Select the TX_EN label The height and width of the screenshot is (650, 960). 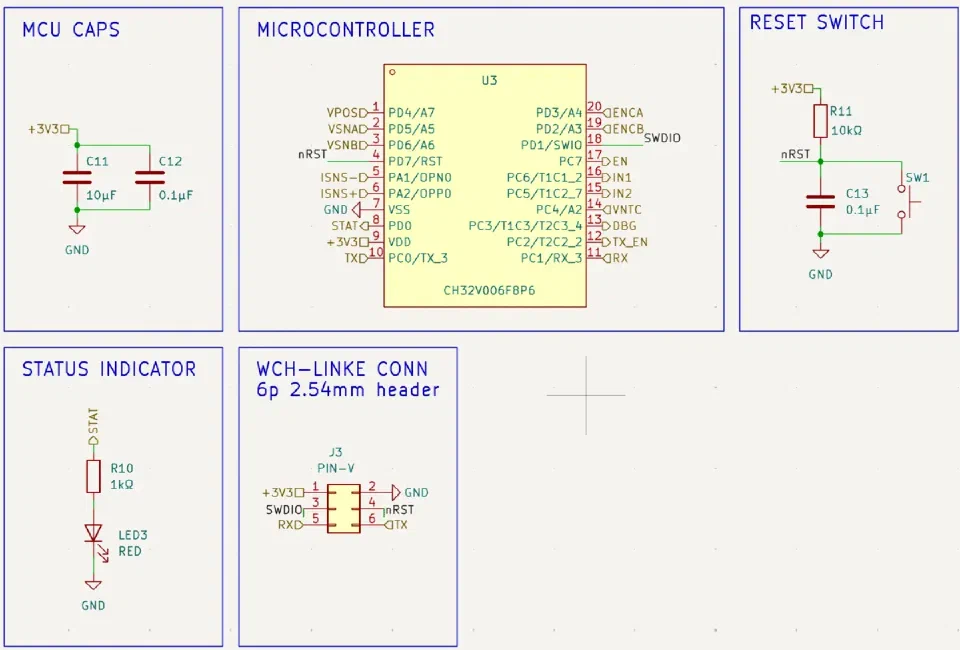click(625, 242)
